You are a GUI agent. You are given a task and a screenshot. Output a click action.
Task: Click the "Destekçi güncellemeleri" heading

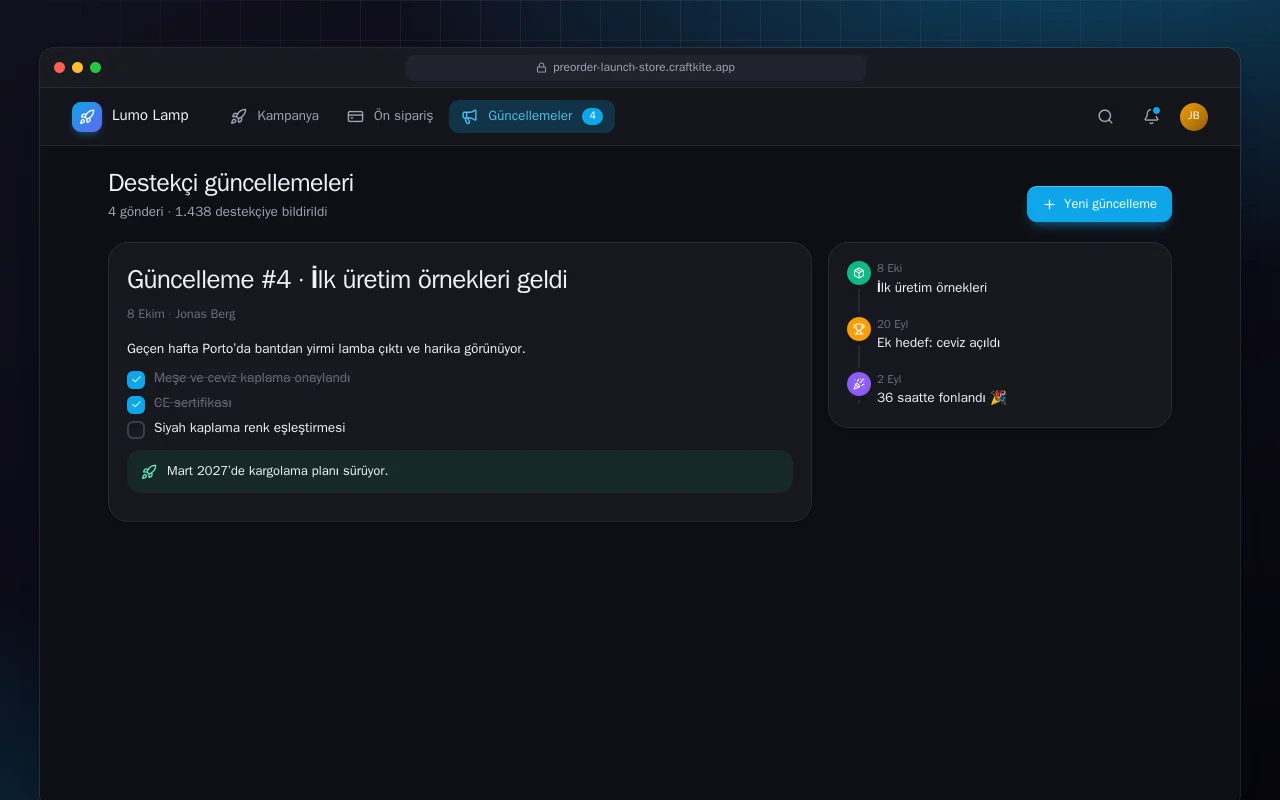click(231, 183)
